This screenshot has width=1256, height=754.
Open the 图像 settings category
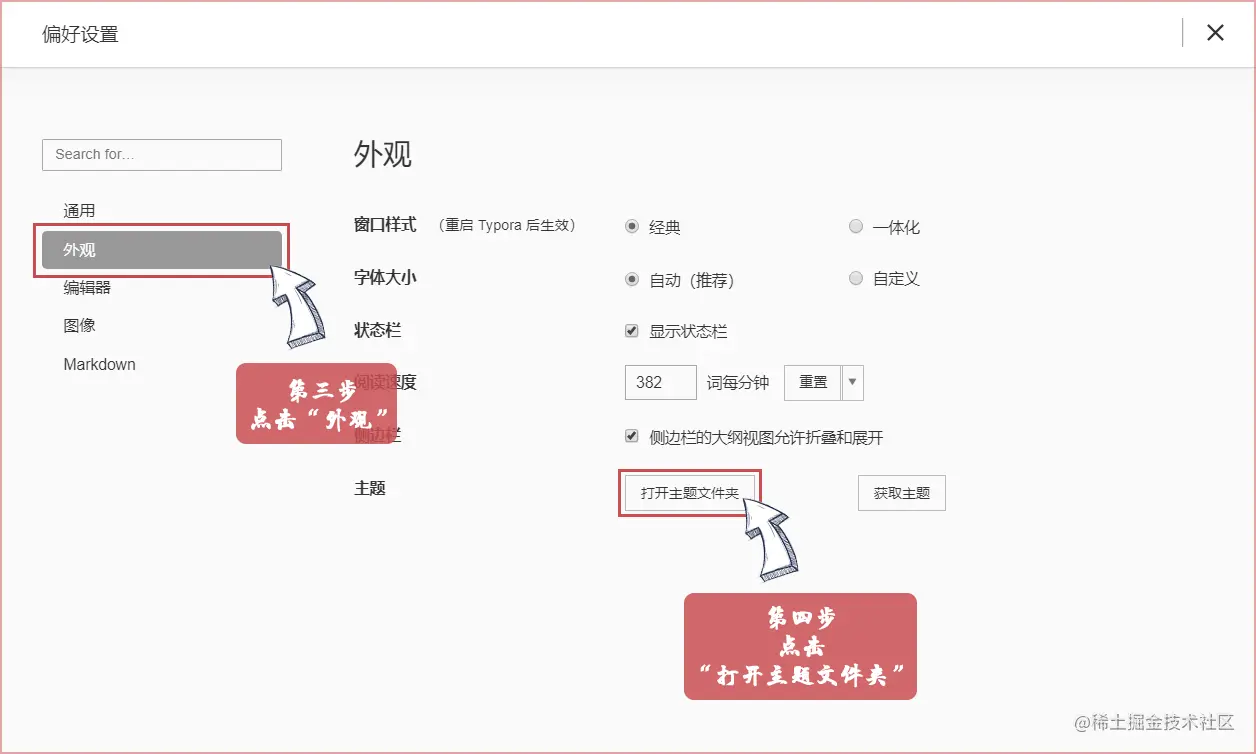[x=80, y=326]
